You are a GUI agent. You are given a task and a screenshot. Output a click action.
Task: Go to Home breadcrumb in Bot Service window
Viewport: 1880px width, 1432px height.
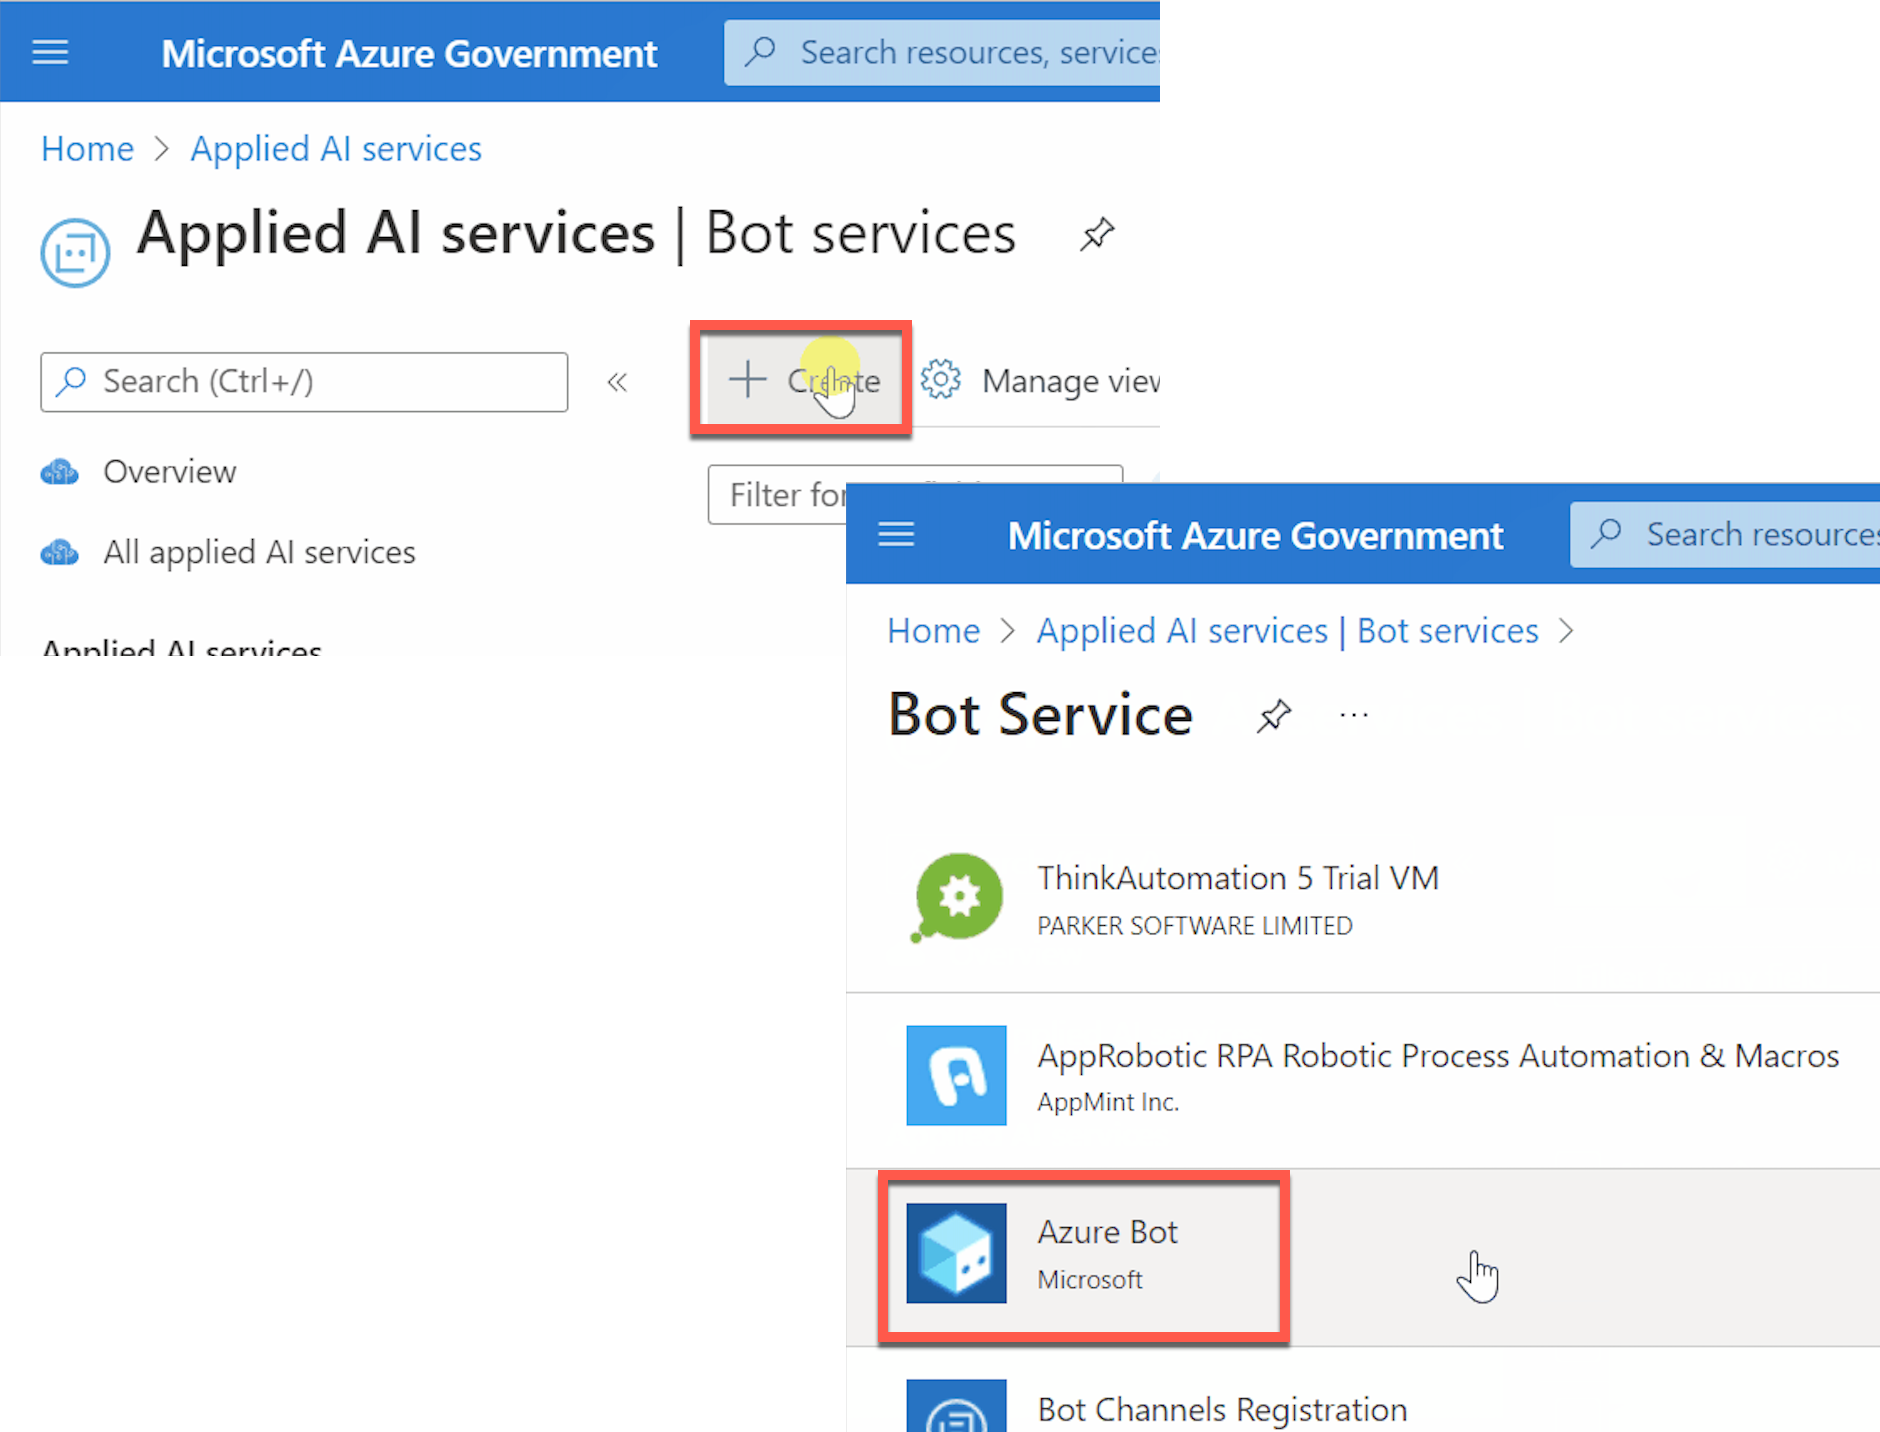click(x=933, y=631)
